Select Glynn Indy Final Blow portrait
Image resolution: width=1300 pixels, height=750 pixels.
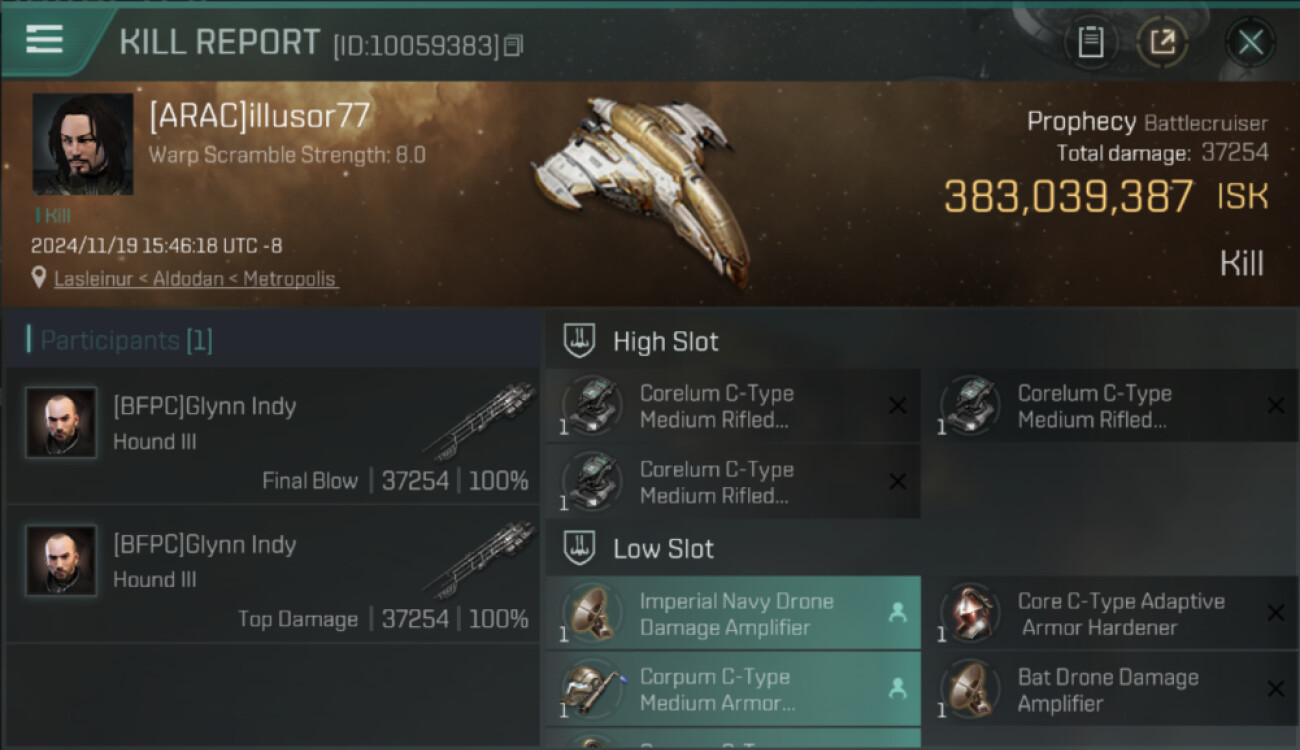coord(61,423)
